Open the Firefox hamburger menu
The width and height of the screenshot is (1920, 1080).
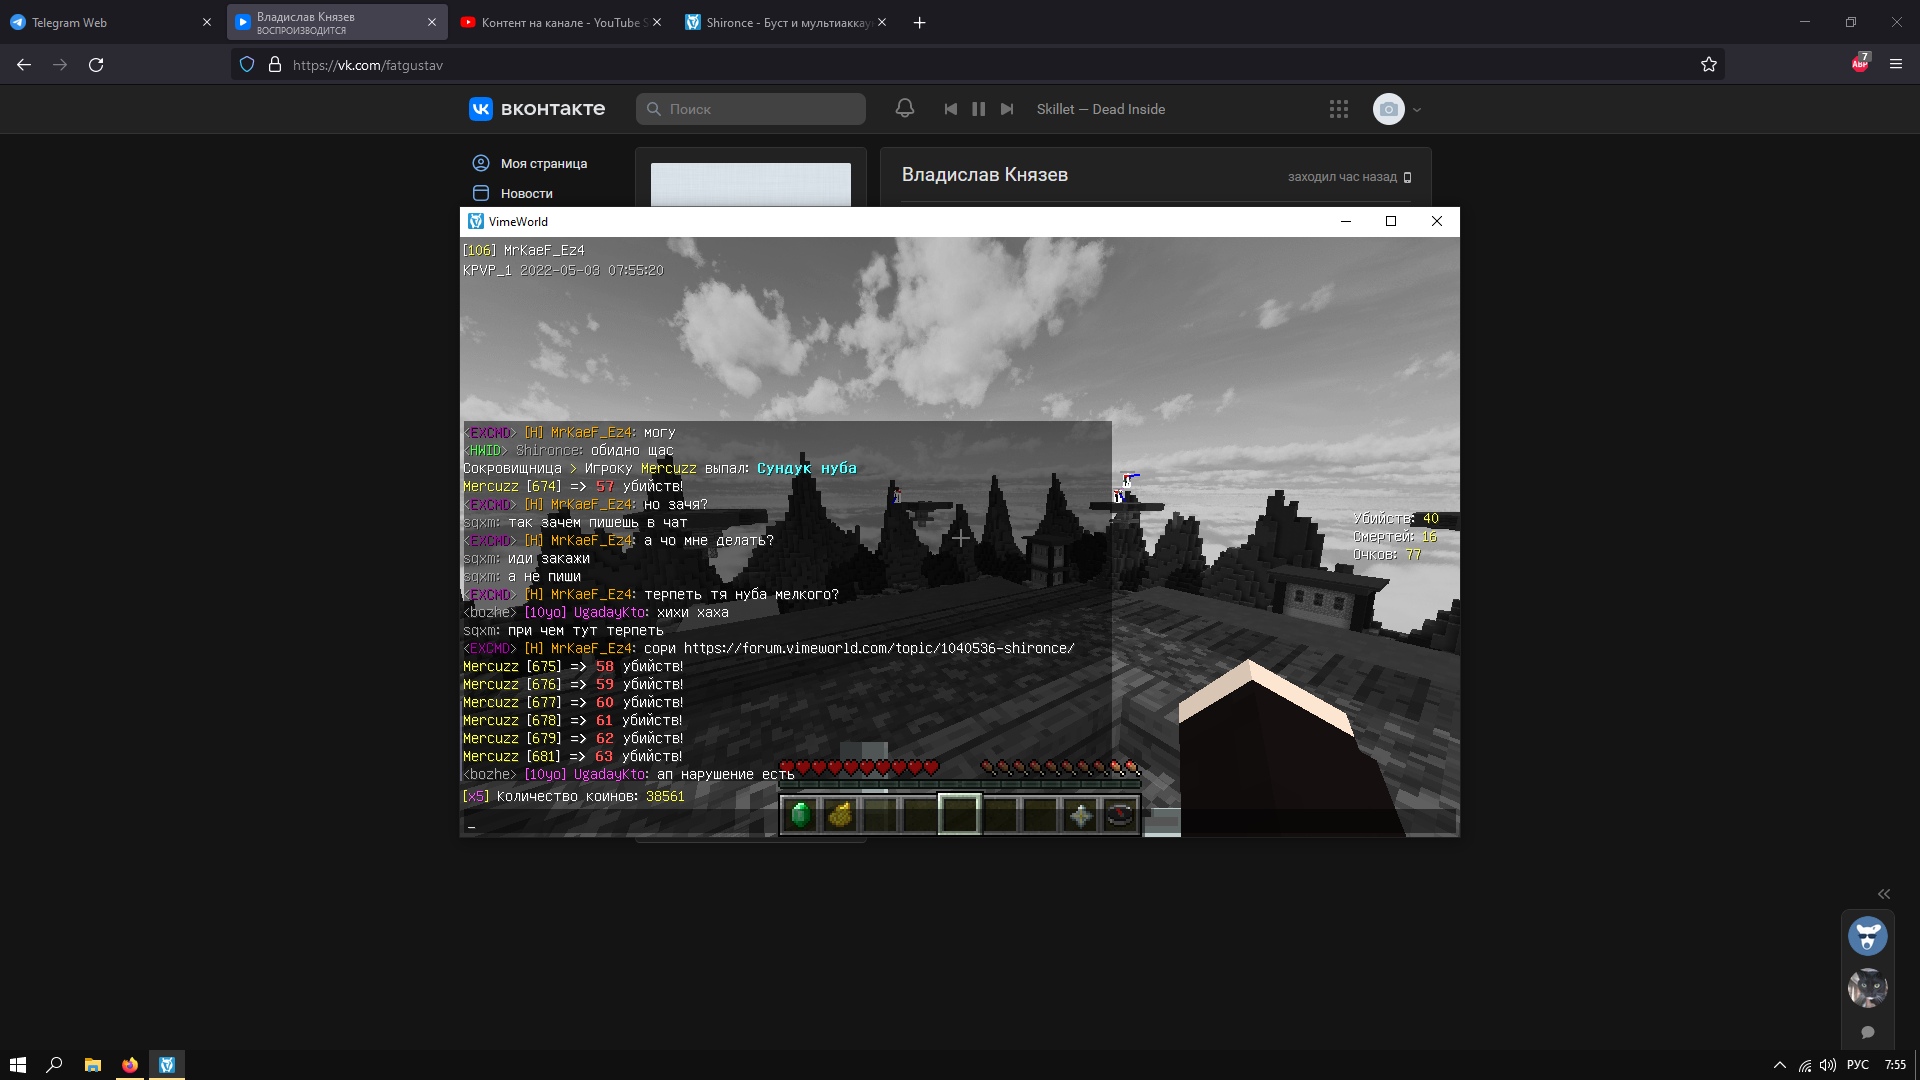1895,64
